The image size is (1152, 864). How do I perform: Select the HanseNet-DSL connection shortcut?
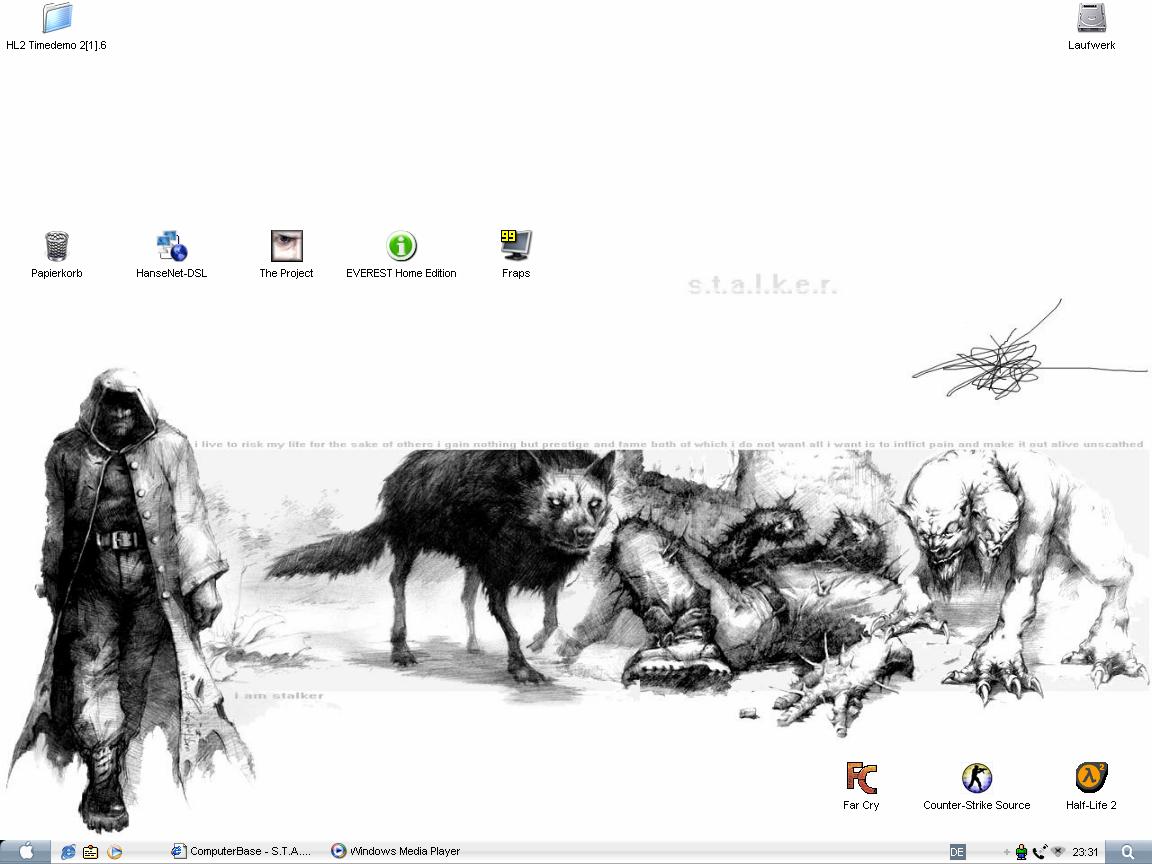pos(171,254)
